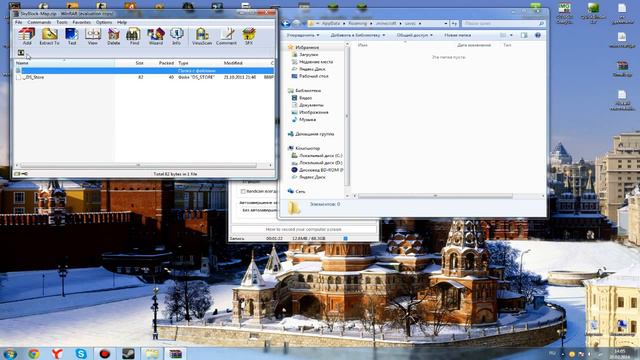Image resolution: width=640 pixels, height=360 pixels.
Task: Select Изображения library in Explorer sidebar
Action: coord(313,112)
